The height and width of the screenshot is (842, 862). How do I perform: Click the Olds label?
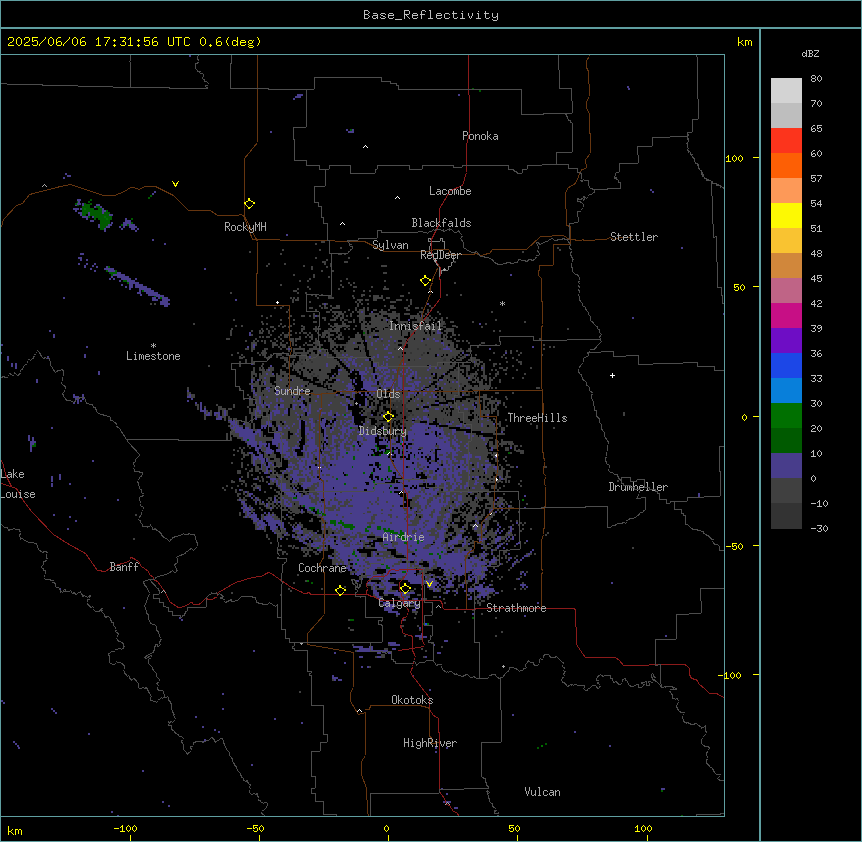(388, 394)
